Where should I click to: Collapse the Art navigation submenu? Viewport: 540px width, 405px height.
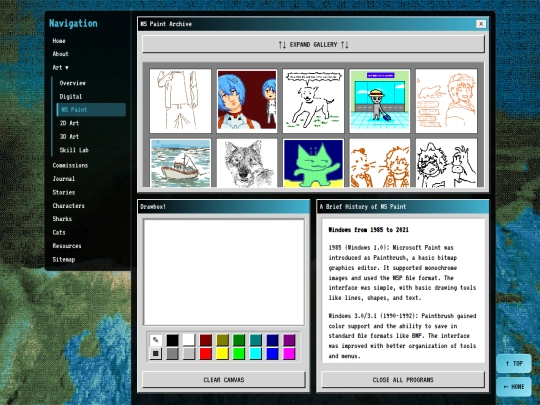(61, 68)
